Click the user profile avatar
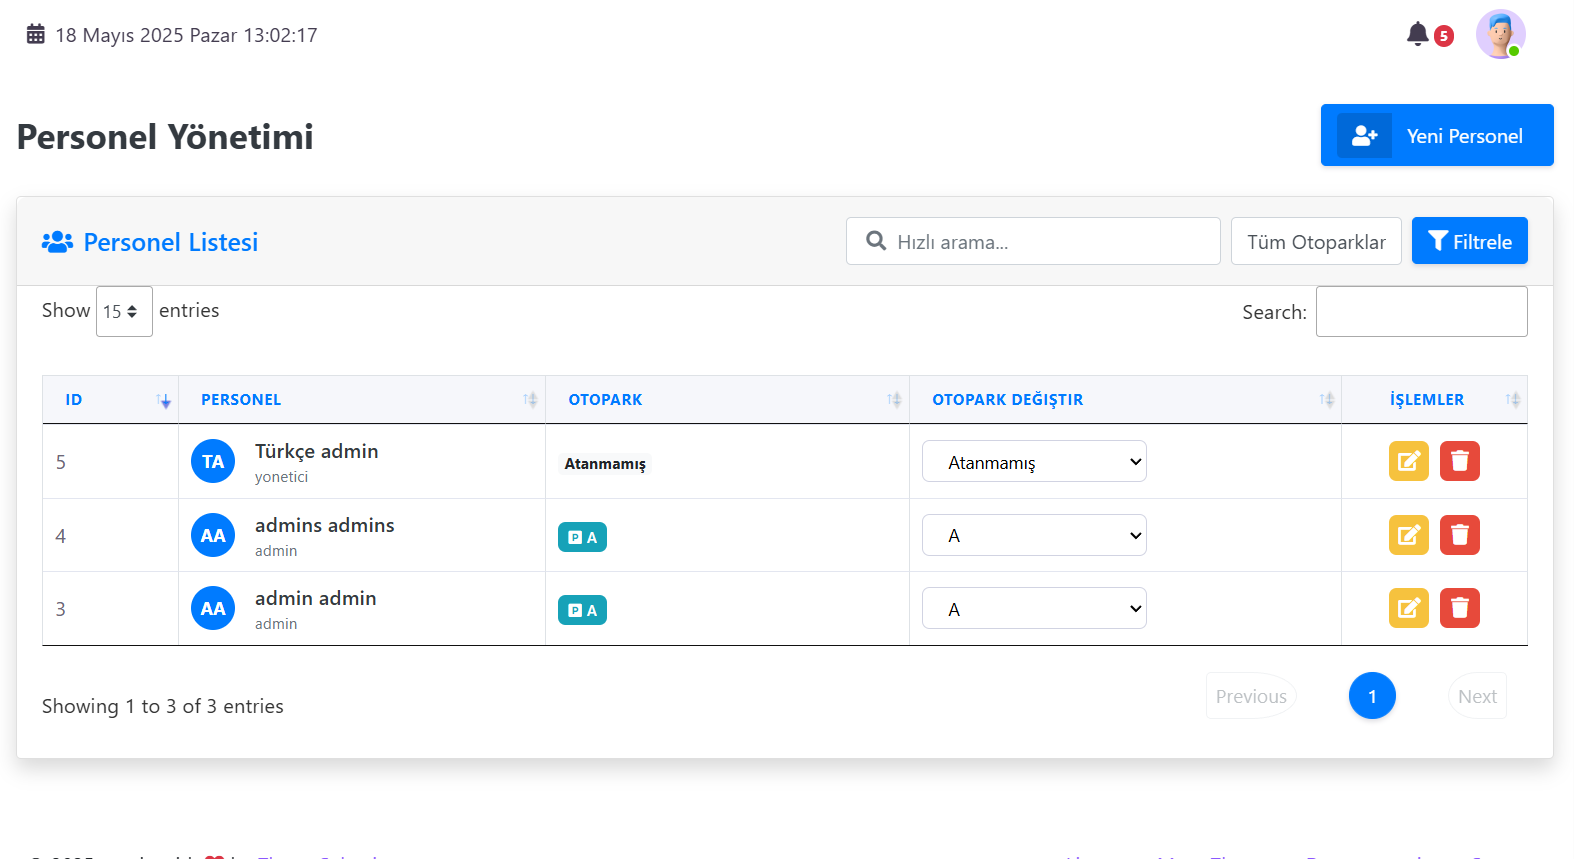 [1500, 35]
